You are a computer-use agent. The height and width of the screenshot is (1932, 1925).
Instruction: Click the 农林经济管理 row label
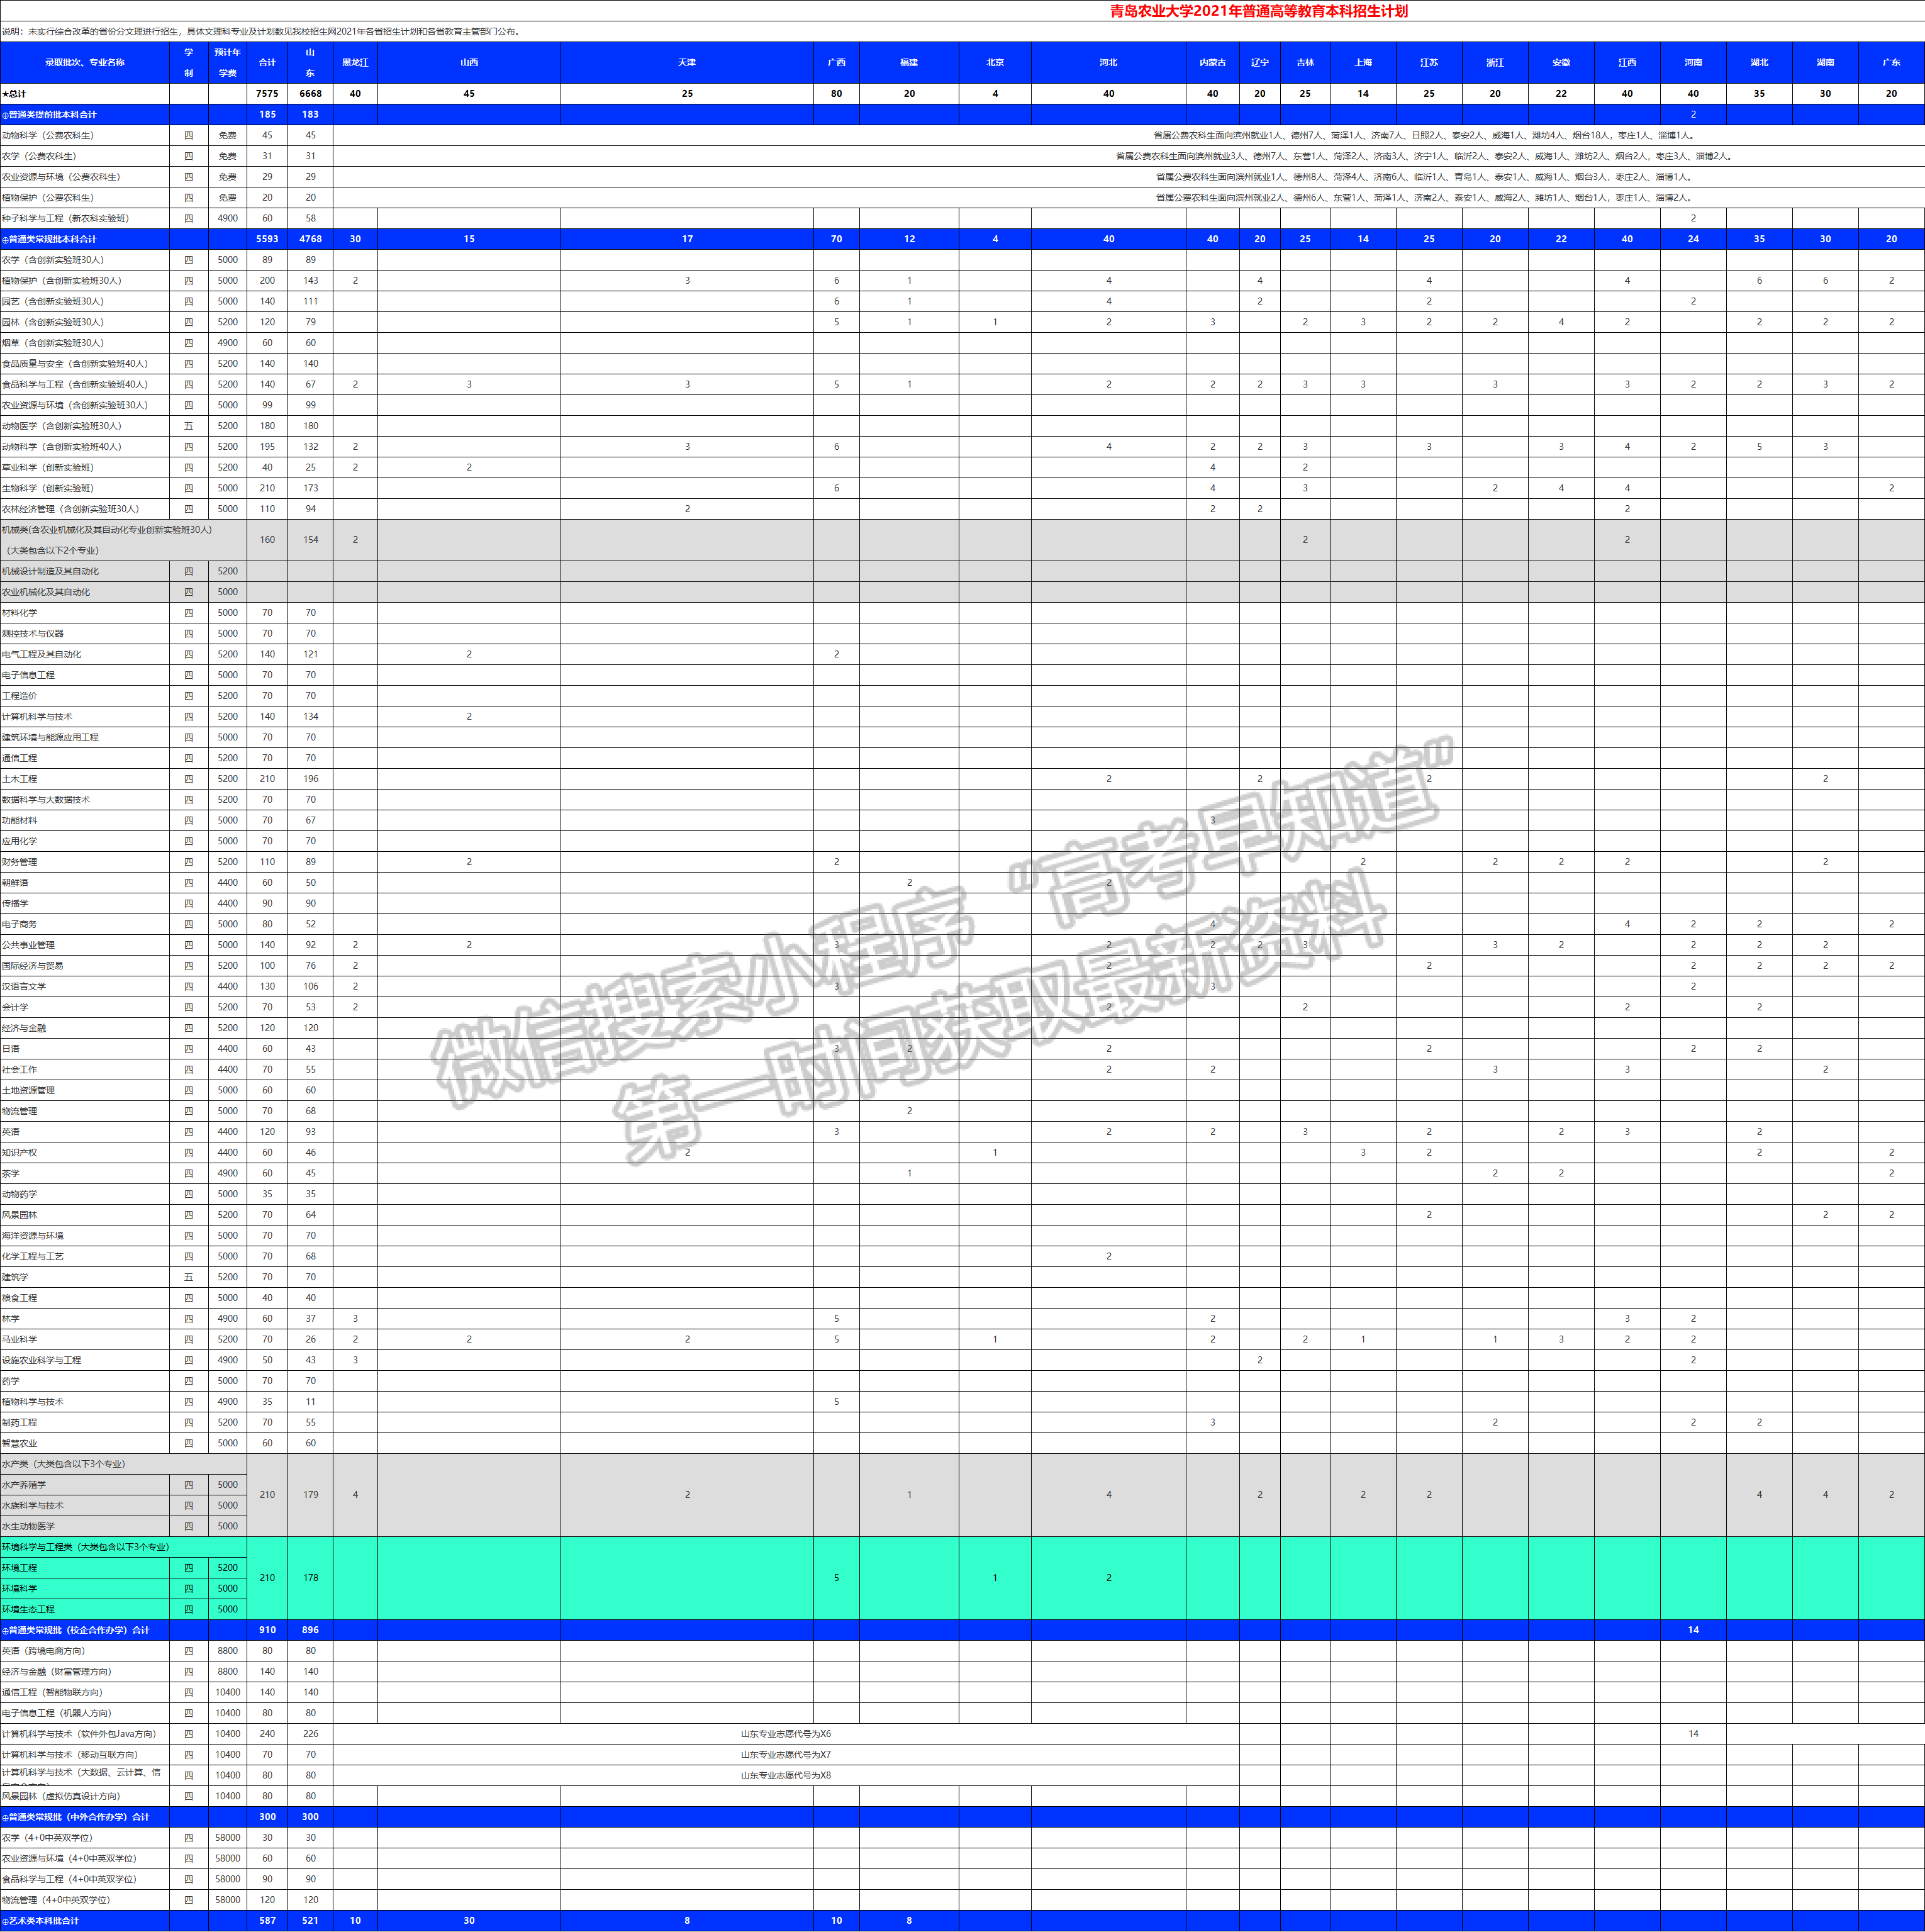[x=71, y=509]
